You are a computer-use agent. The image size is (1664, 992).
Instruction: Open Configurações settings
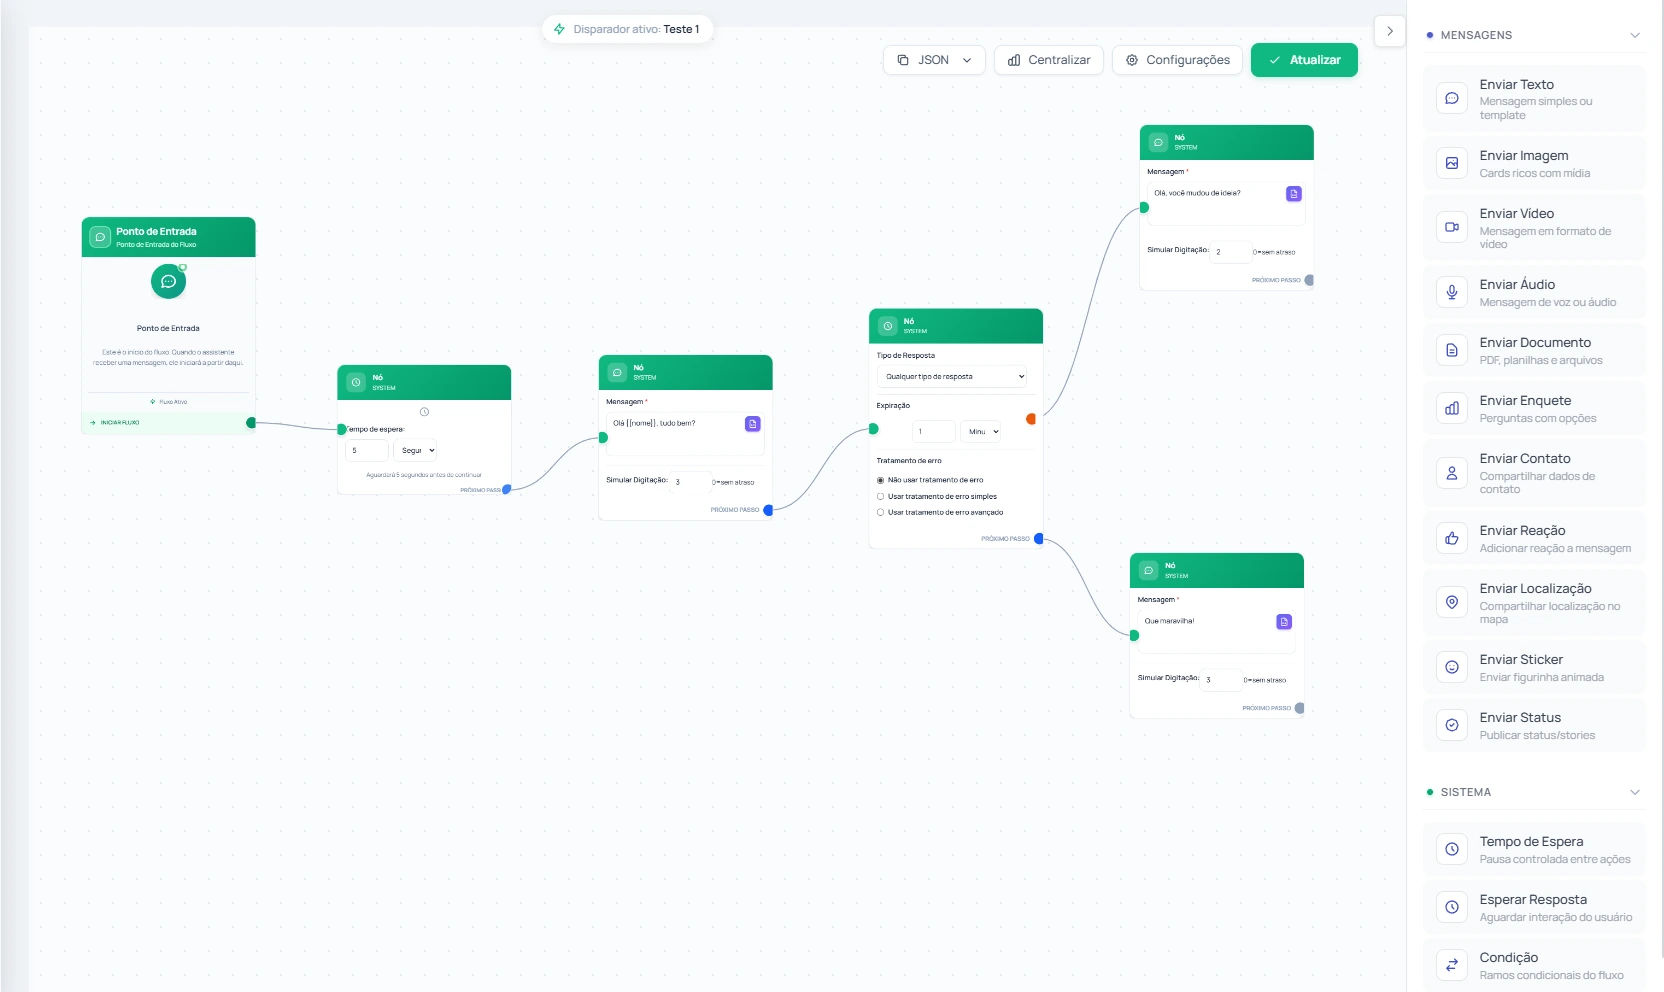point(1177,60)
